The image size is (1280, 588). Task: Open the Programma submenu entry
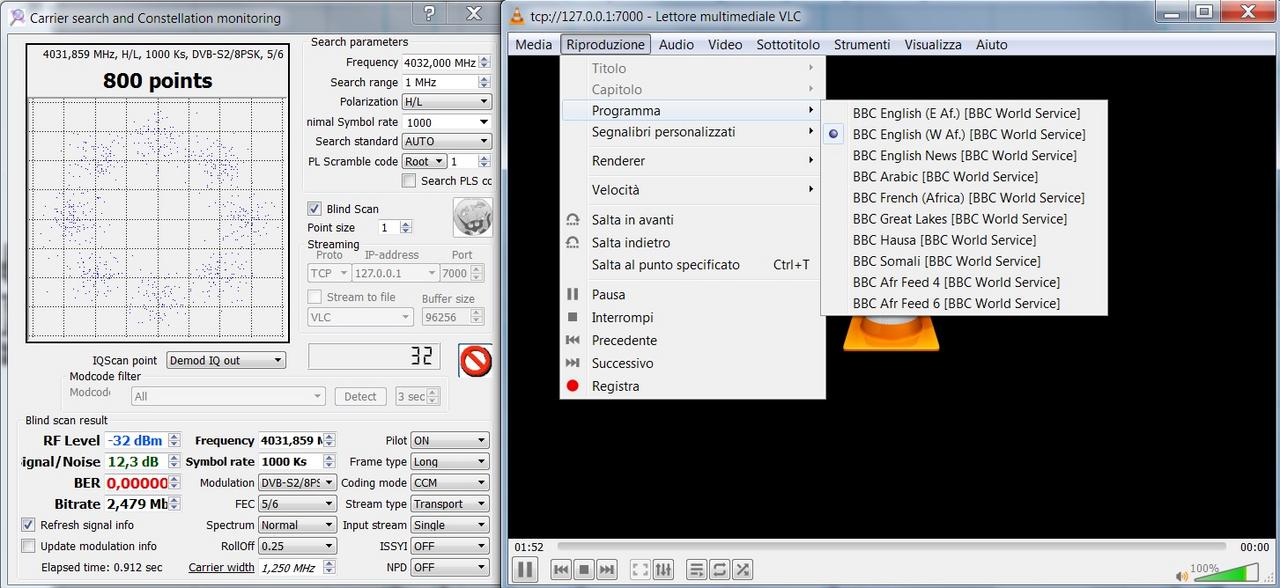click(691, 111)
